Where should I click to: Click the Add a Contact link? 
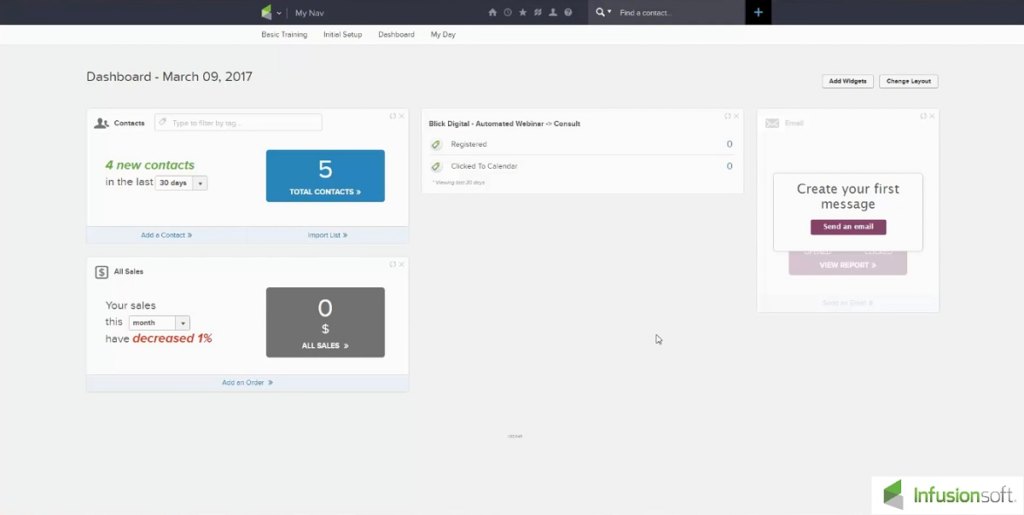click(x=167, y=235)
